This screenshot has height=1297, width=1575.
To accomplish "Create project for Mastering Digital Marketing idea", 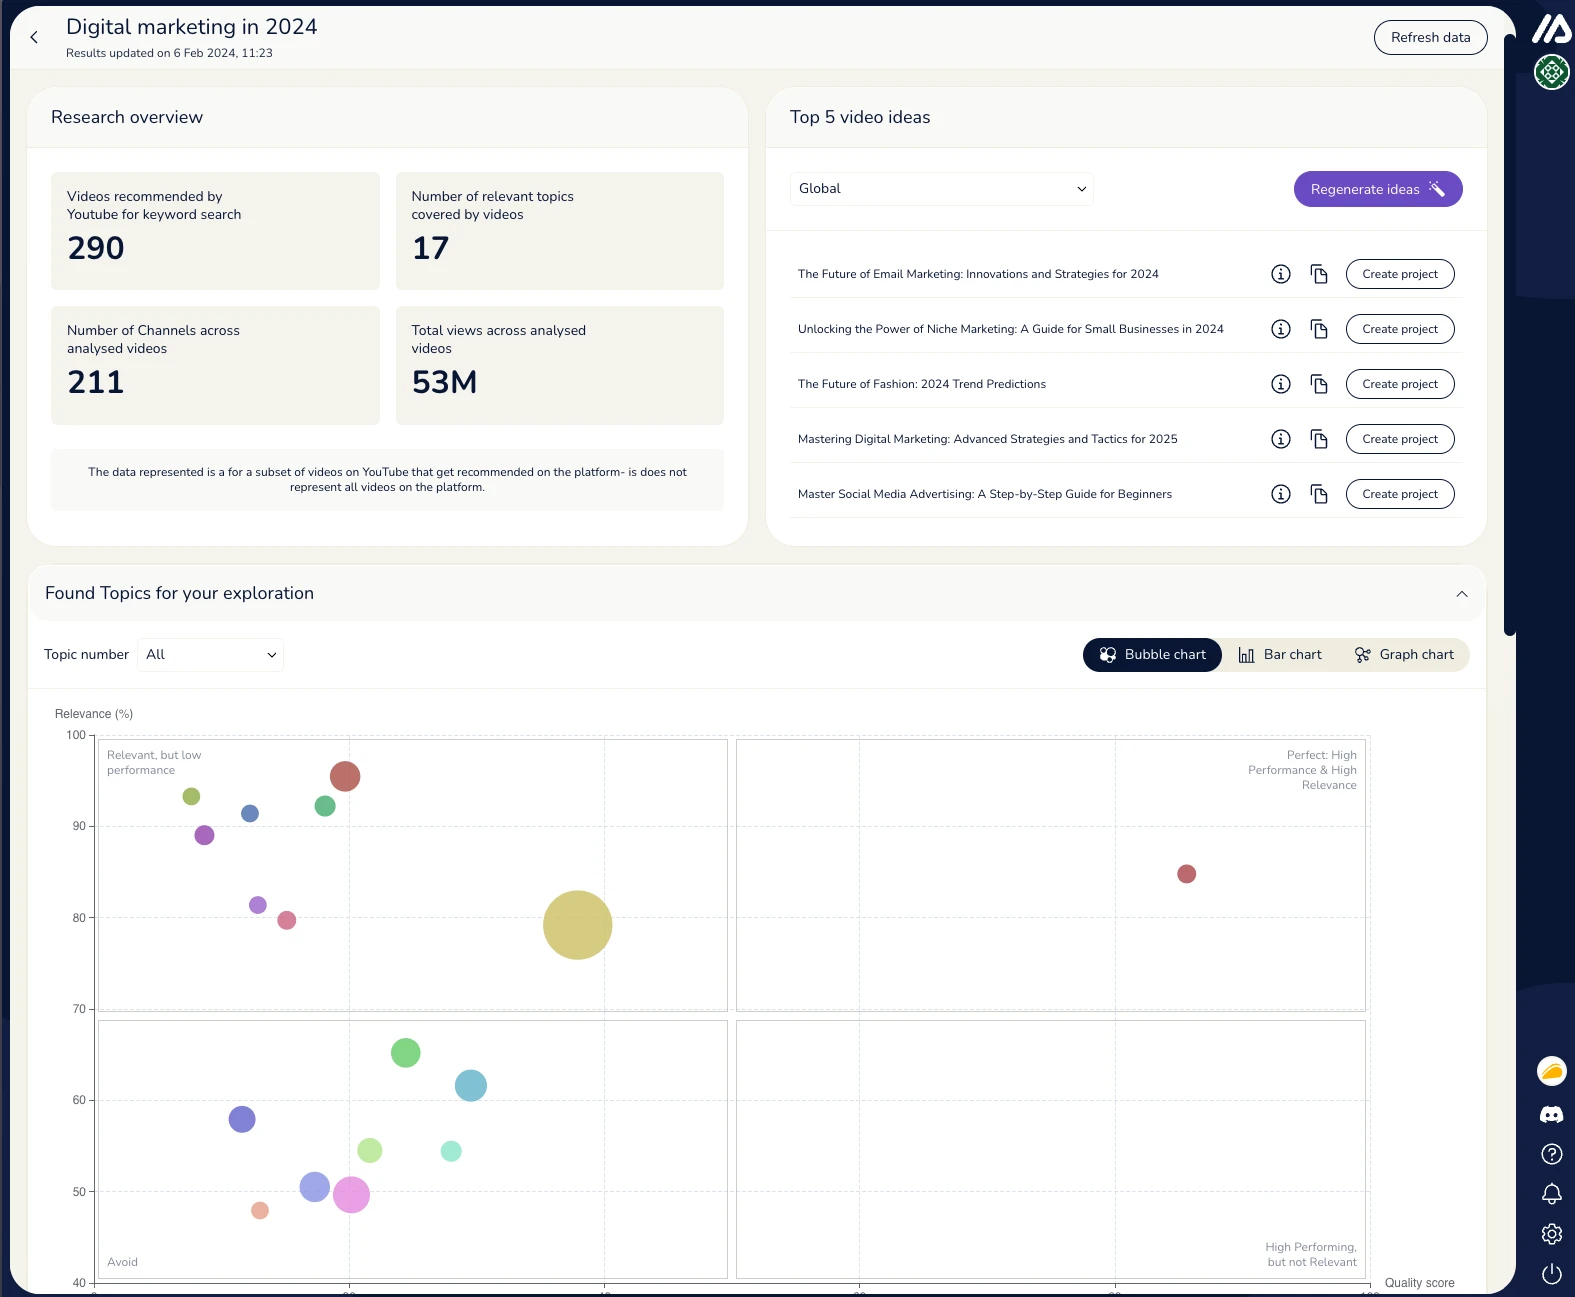I will coord(1399,439).
